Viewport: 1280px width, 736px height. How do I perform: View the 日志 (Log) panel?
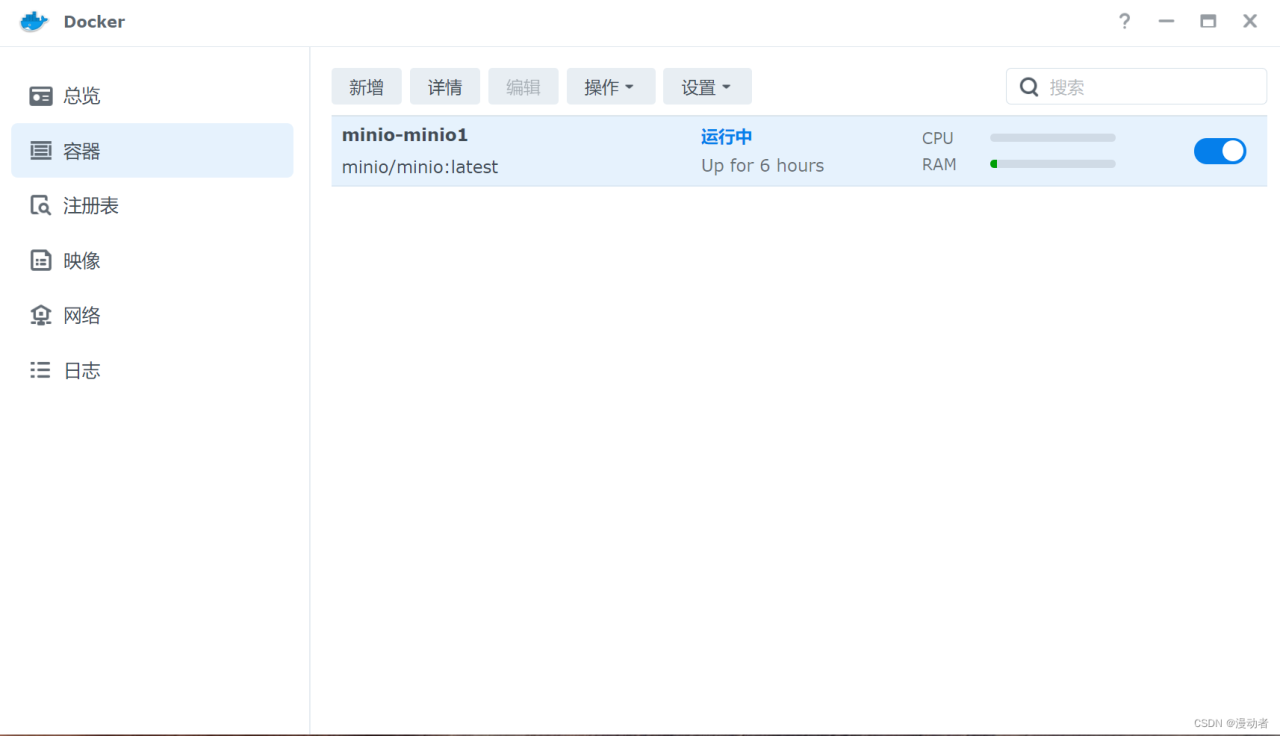point(82,370)
